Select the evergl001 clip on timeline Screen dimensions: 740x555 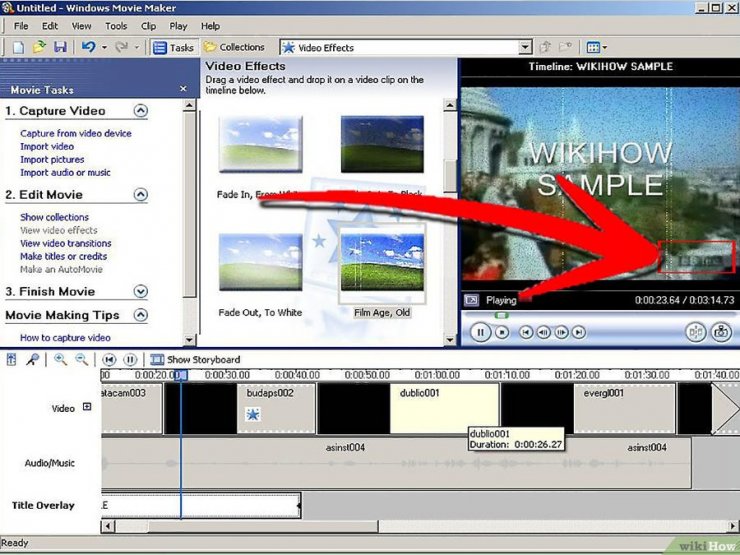coord(625,408)
